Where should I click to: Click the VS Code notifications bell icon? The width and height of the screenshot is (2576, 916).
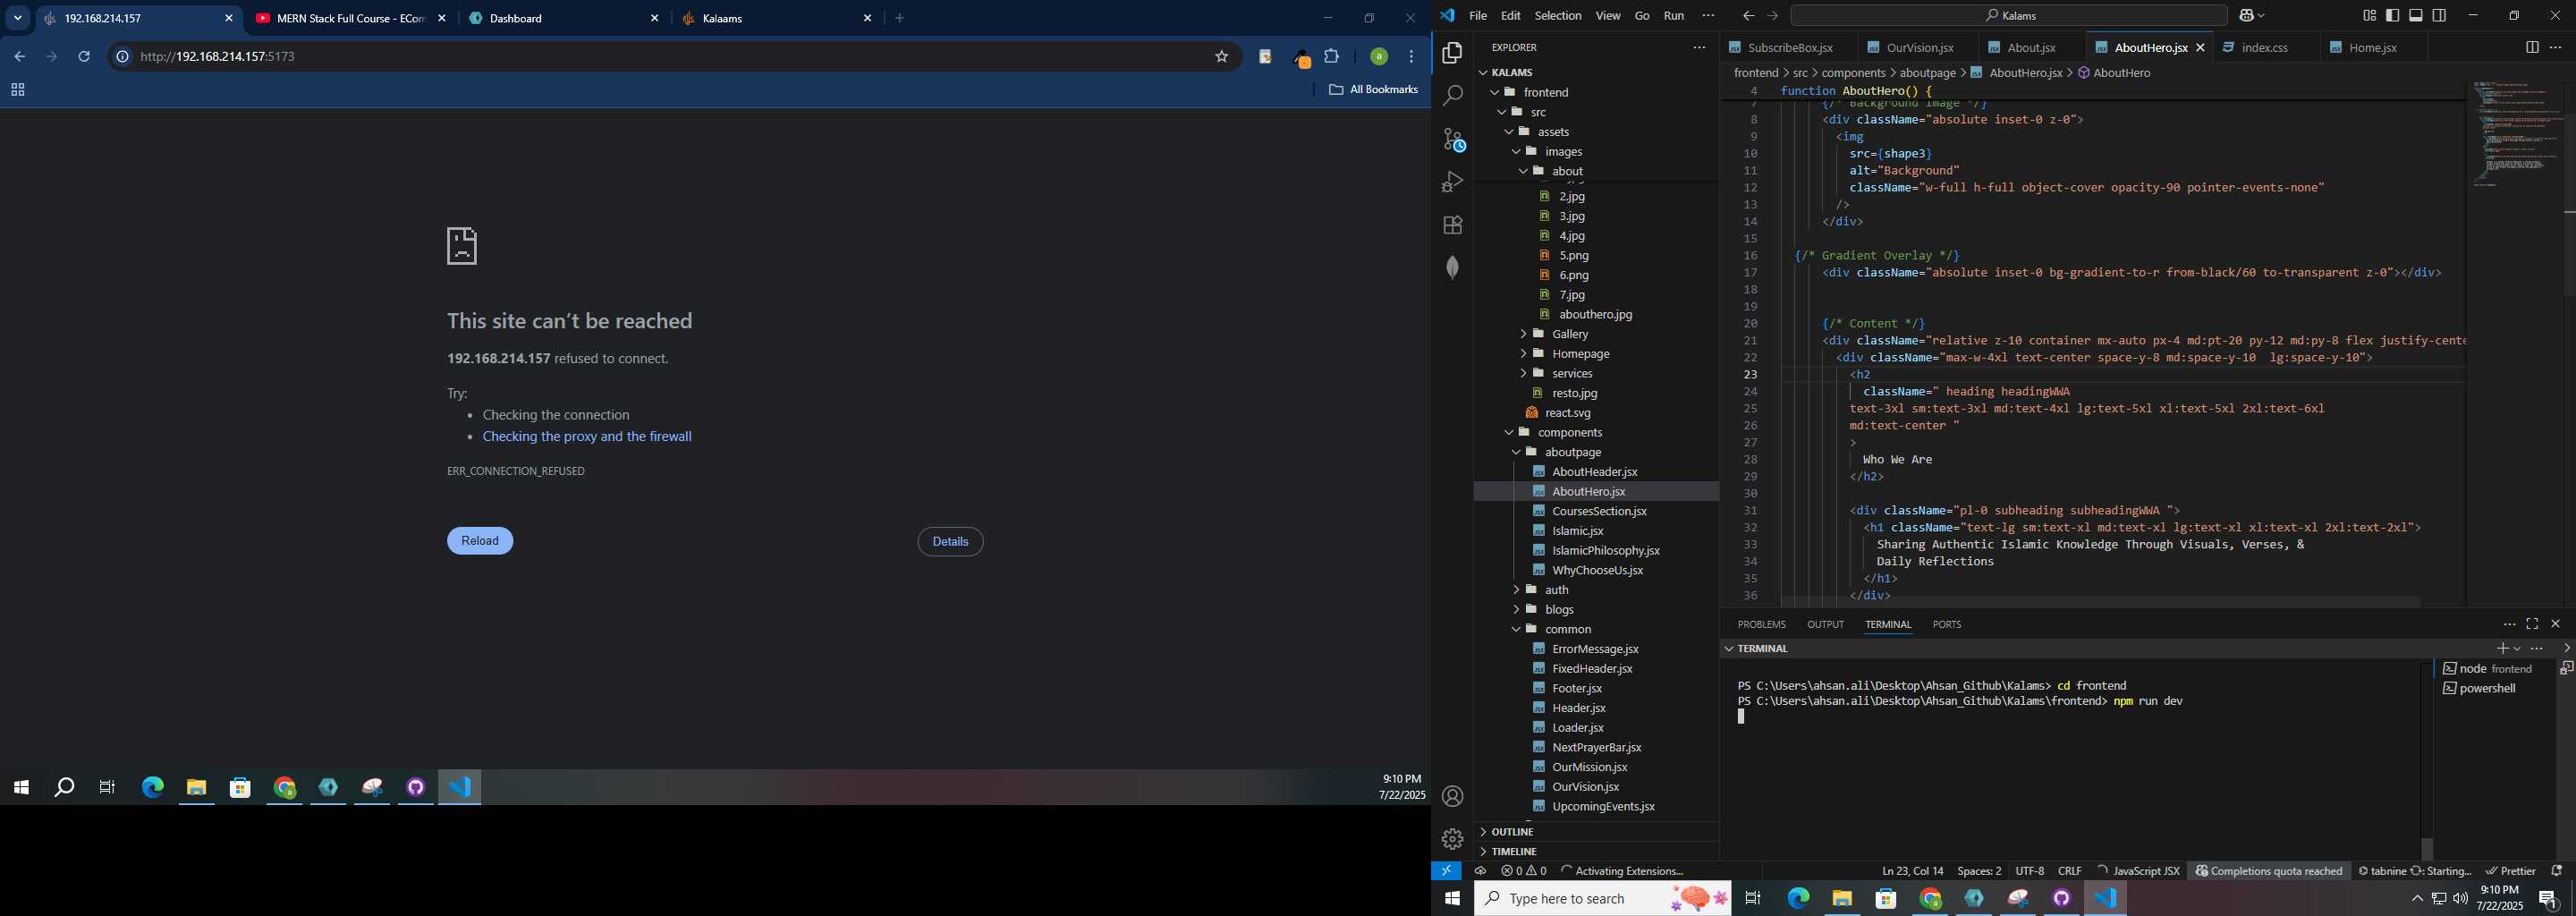pyautogui.click(x=2557, y=871)
